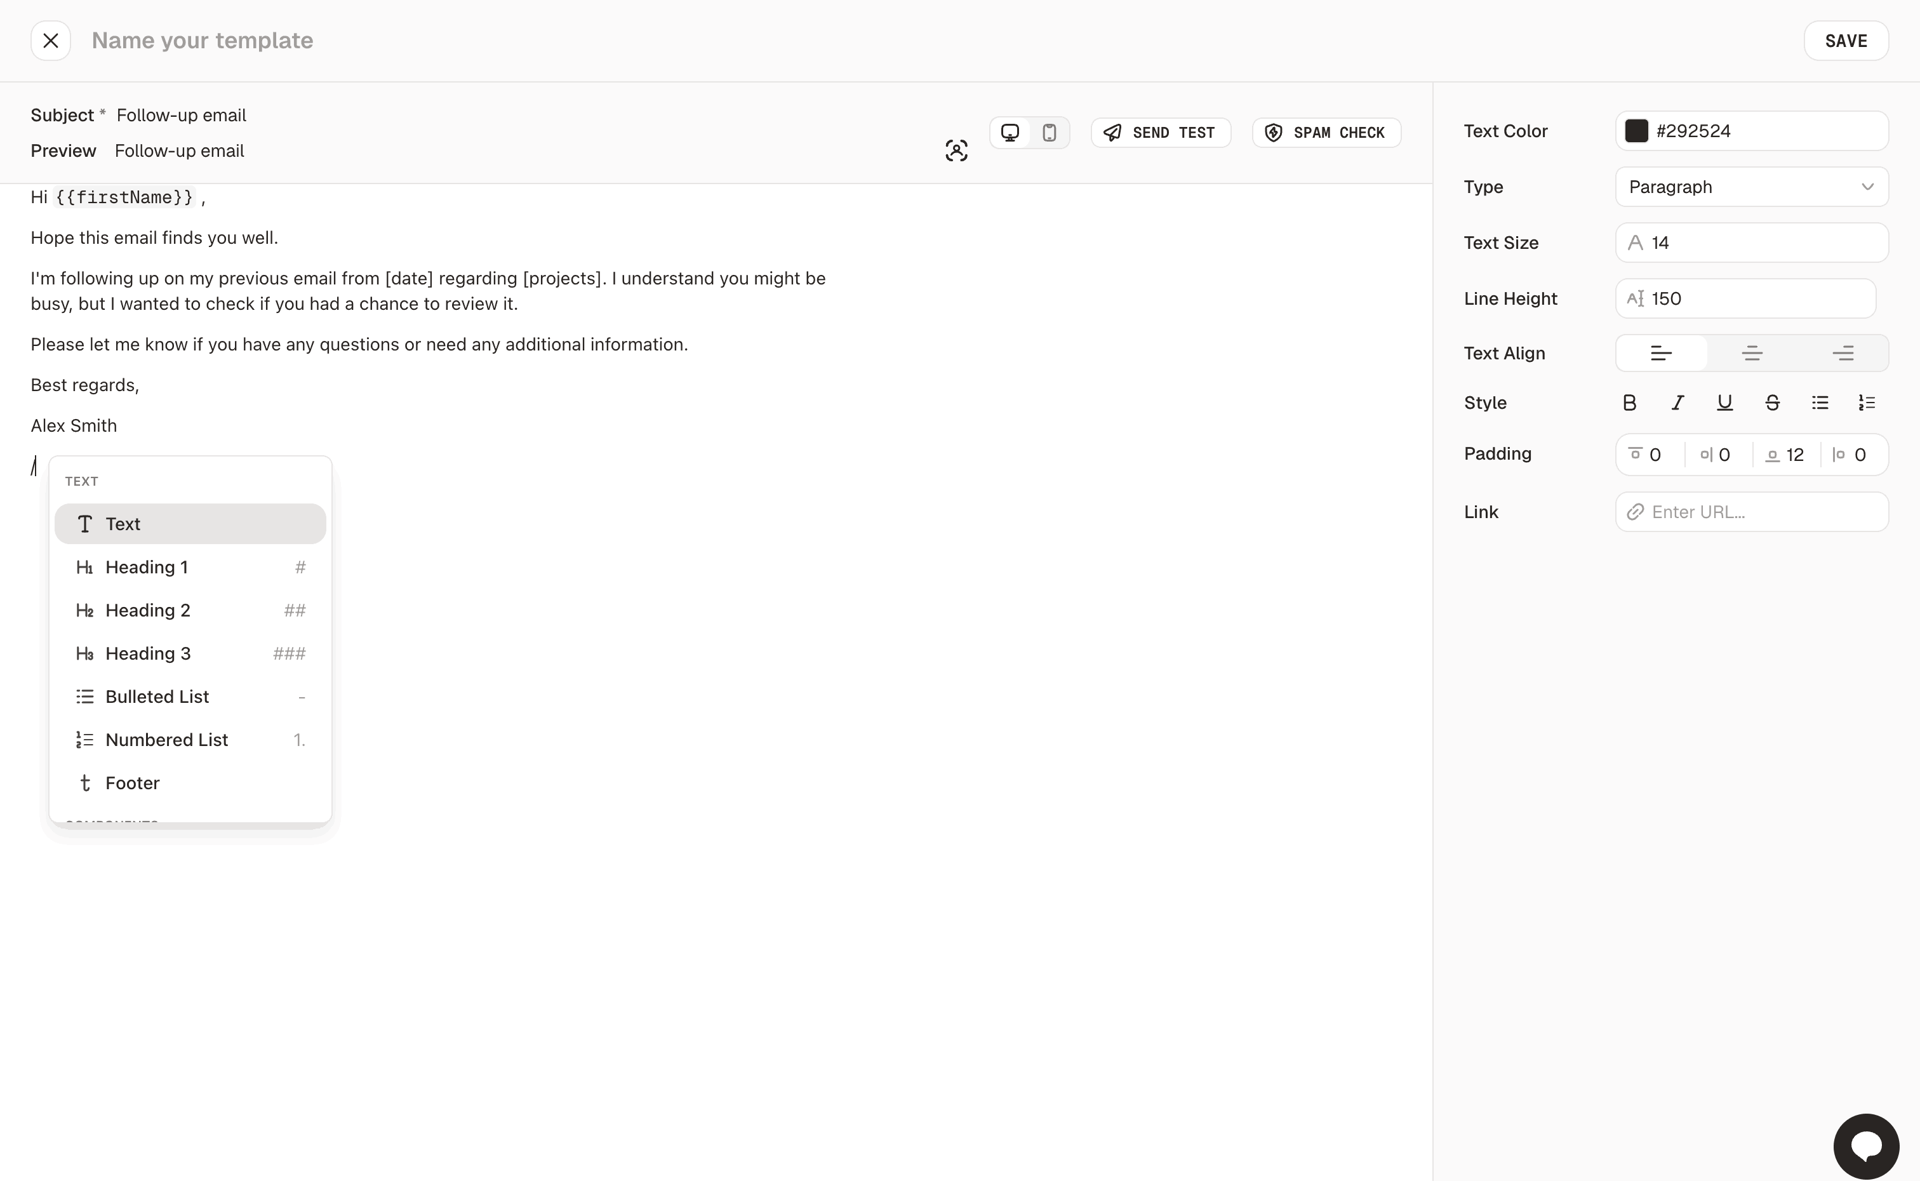This screenshot has width=1920, height=1200.
Task: Choose Heading 1 in slash menu
Action: point(190,567)
